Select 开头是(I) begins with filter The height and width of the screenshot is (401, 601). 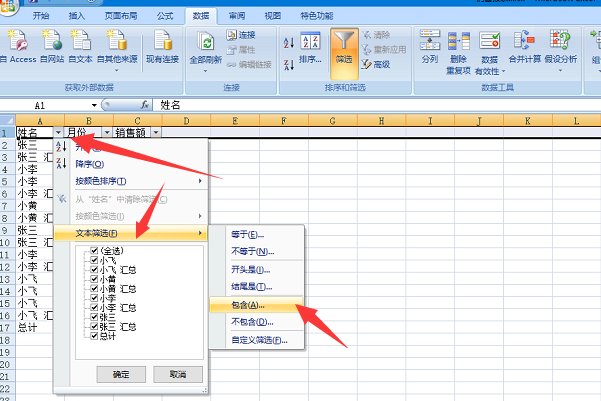click(257, 270)
